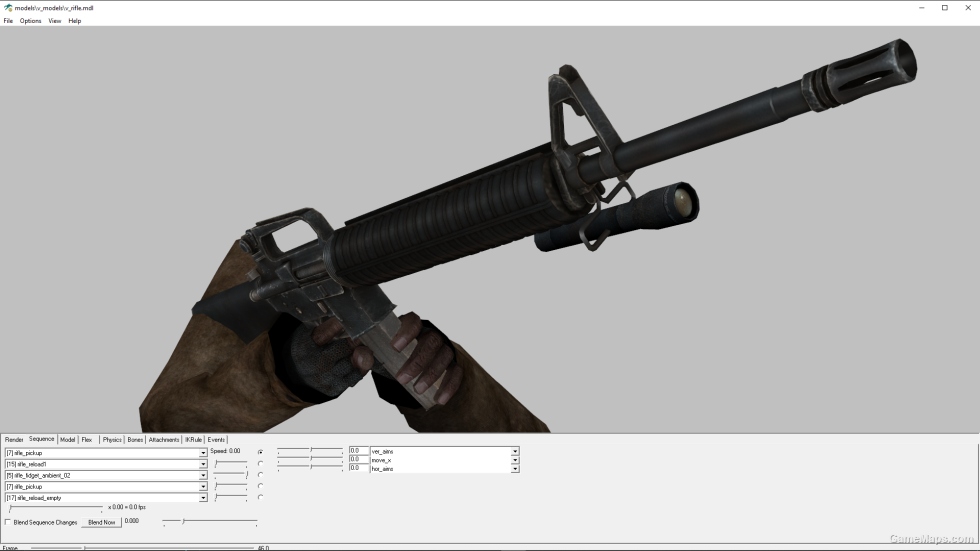Switch to the Render tab
The image size is (980, 551).
14,440
